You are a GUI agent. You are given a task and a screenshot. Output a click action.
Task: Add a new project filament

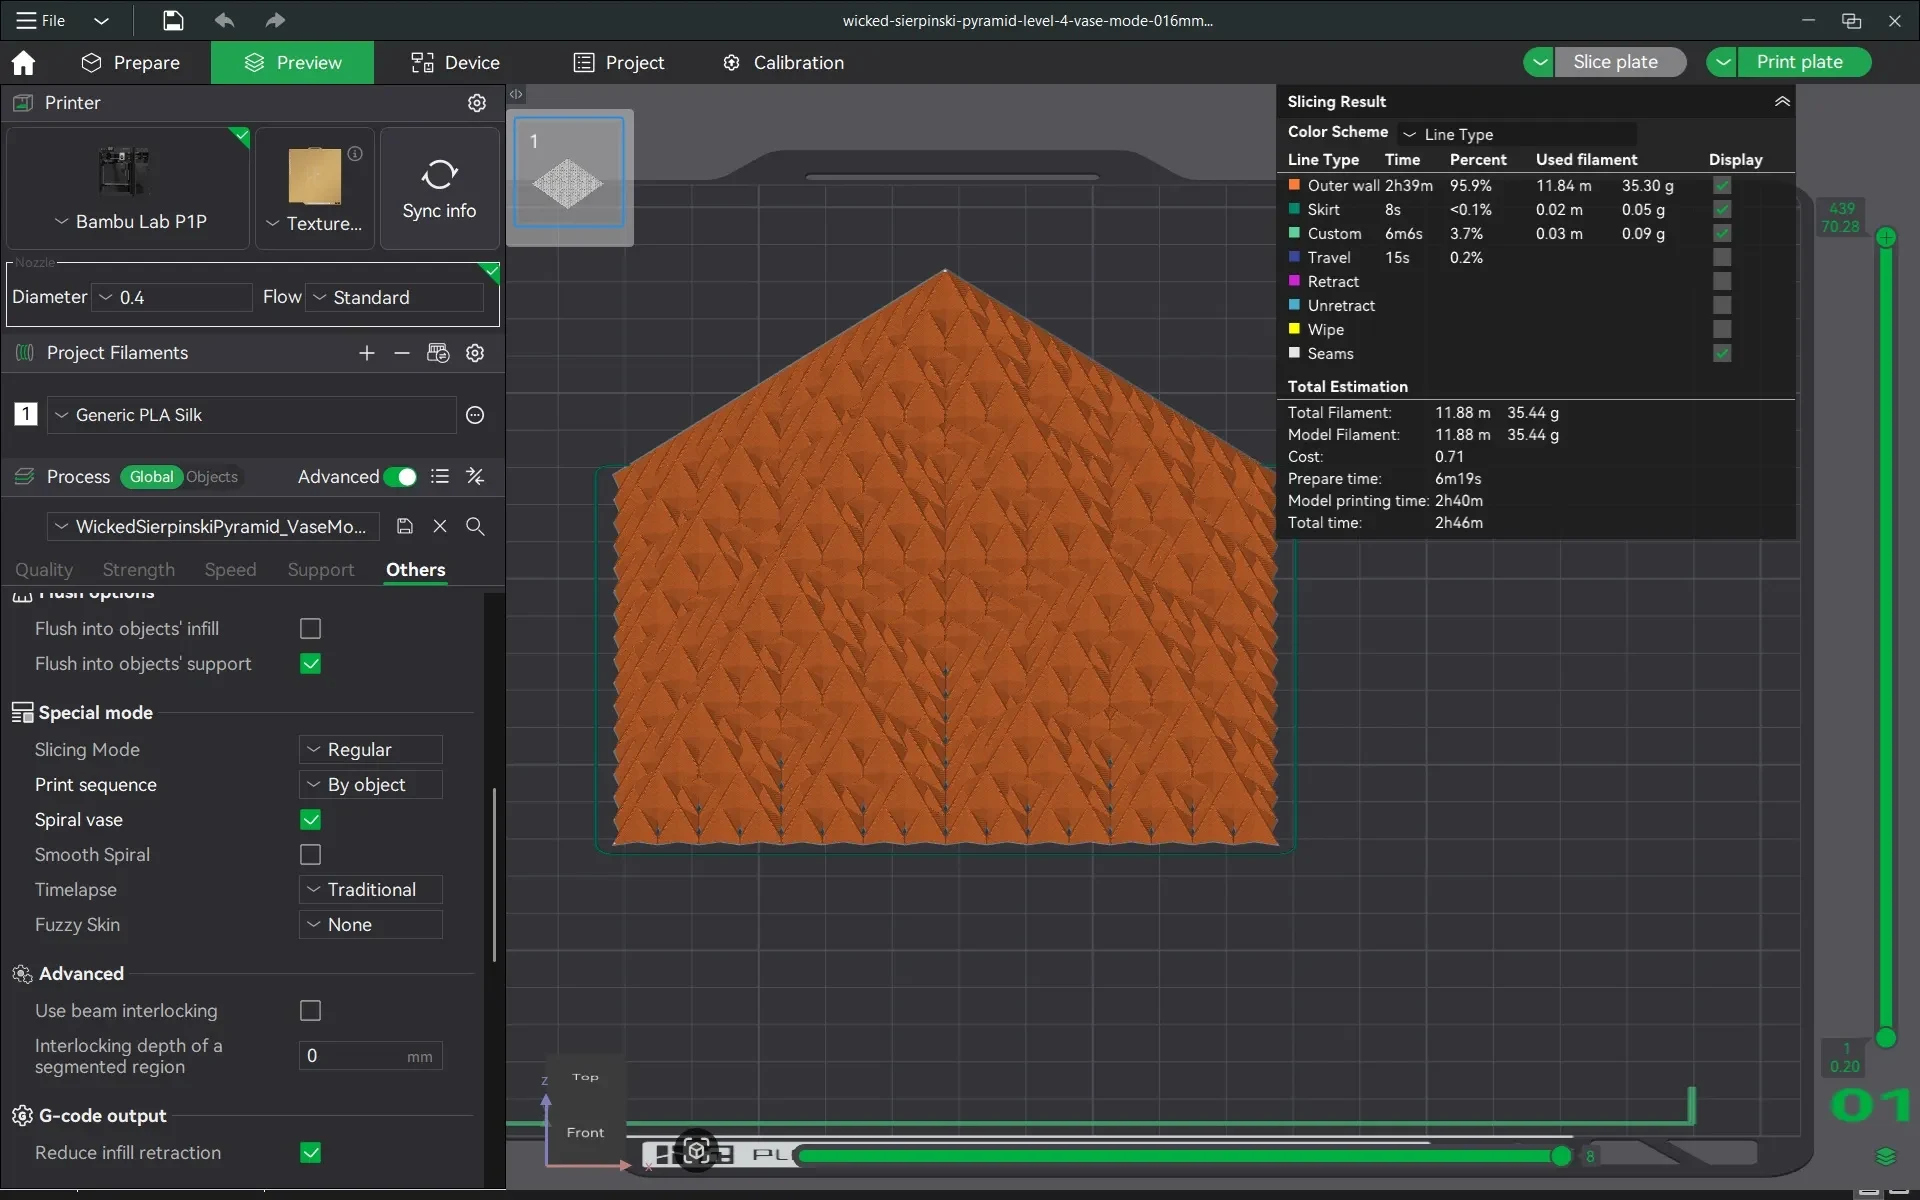point(367,353)
